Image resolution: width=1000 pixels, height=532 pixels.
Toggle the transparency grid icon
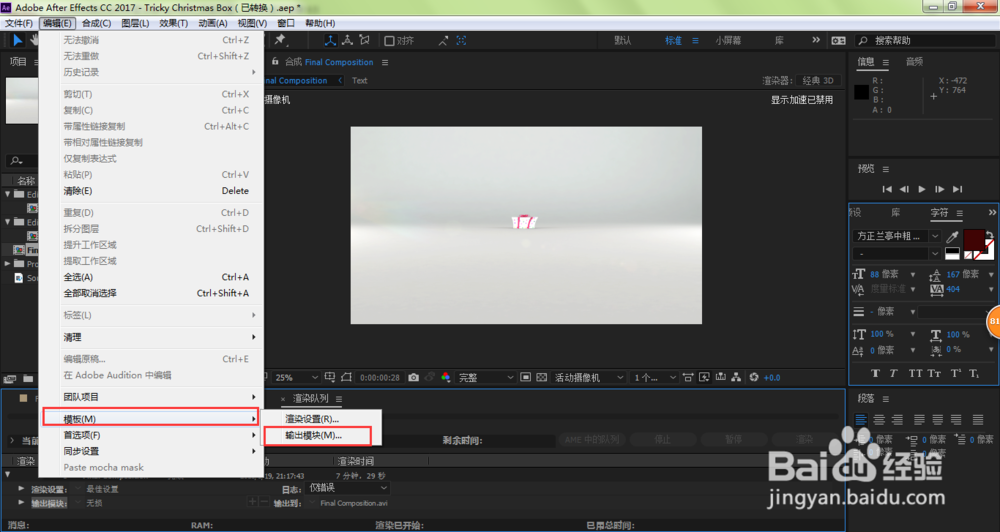pyautogui.click(x=541, y=378)
